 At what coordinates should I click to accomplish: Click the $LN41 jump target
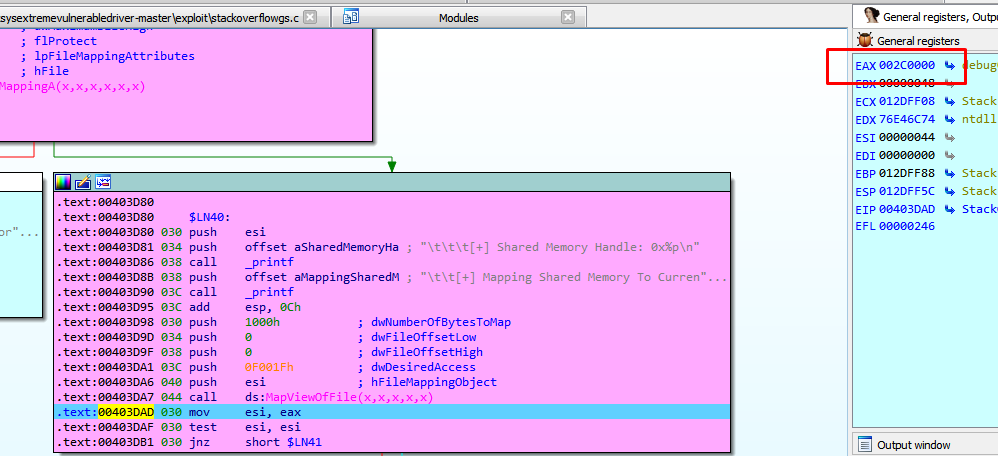pos(299,442)
